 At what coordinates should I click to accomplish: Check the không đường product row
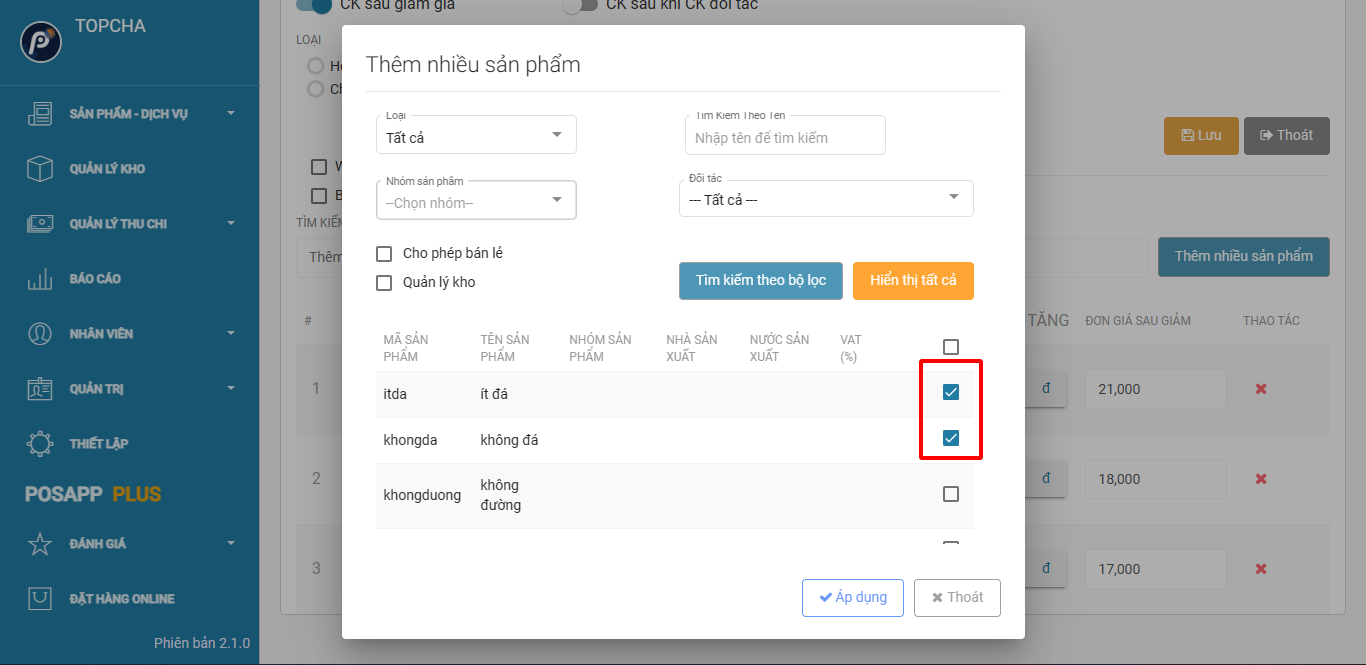(x=951, y=494)
